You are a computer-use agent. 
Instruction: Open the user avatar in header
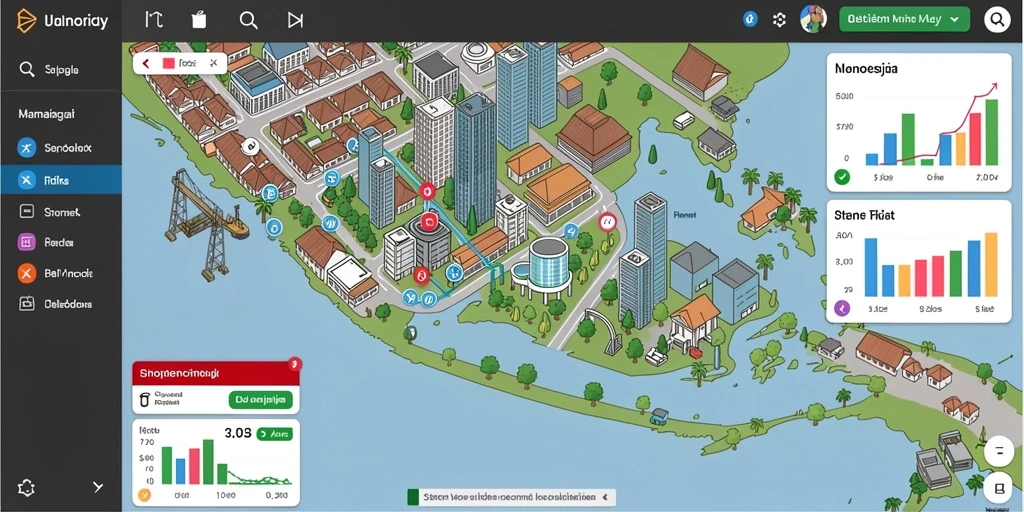(813, 20)
